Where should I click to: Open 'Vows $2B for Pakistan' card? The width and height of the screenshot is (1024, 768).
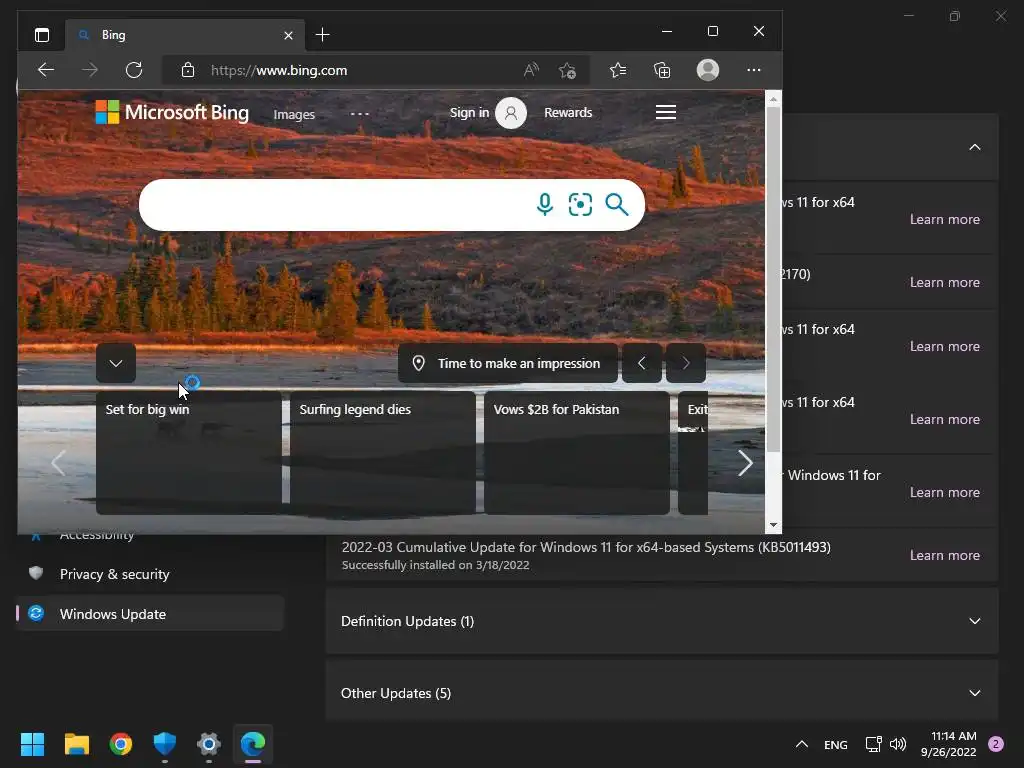pos(577,453)
